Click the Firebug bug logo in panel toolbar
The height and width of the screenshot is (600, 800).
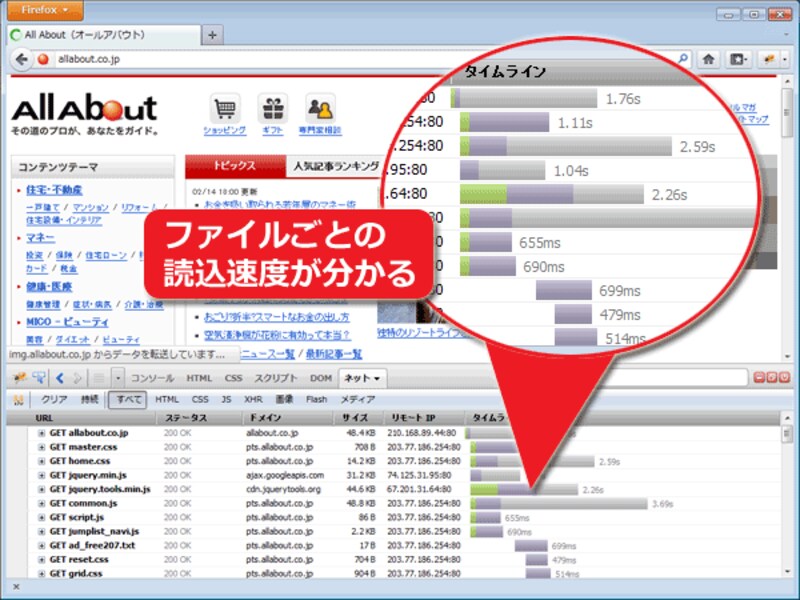(20, 378)
